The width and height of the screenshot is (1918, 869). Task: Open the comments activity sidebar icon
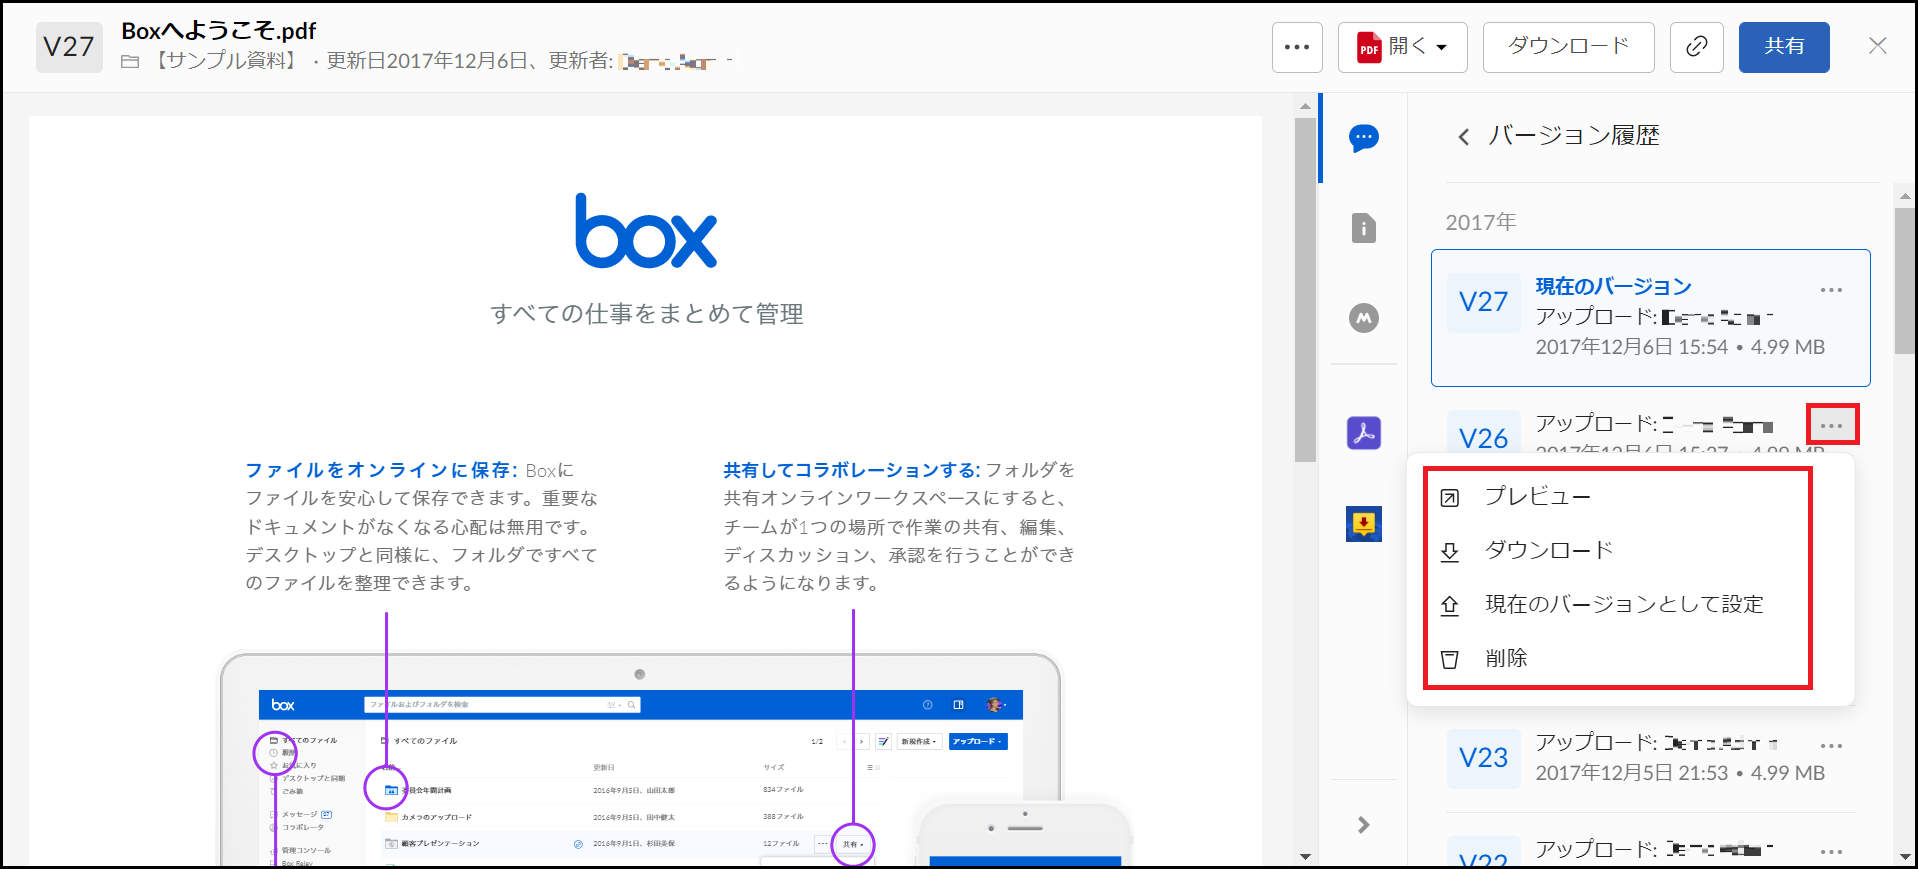point(1363,138)
